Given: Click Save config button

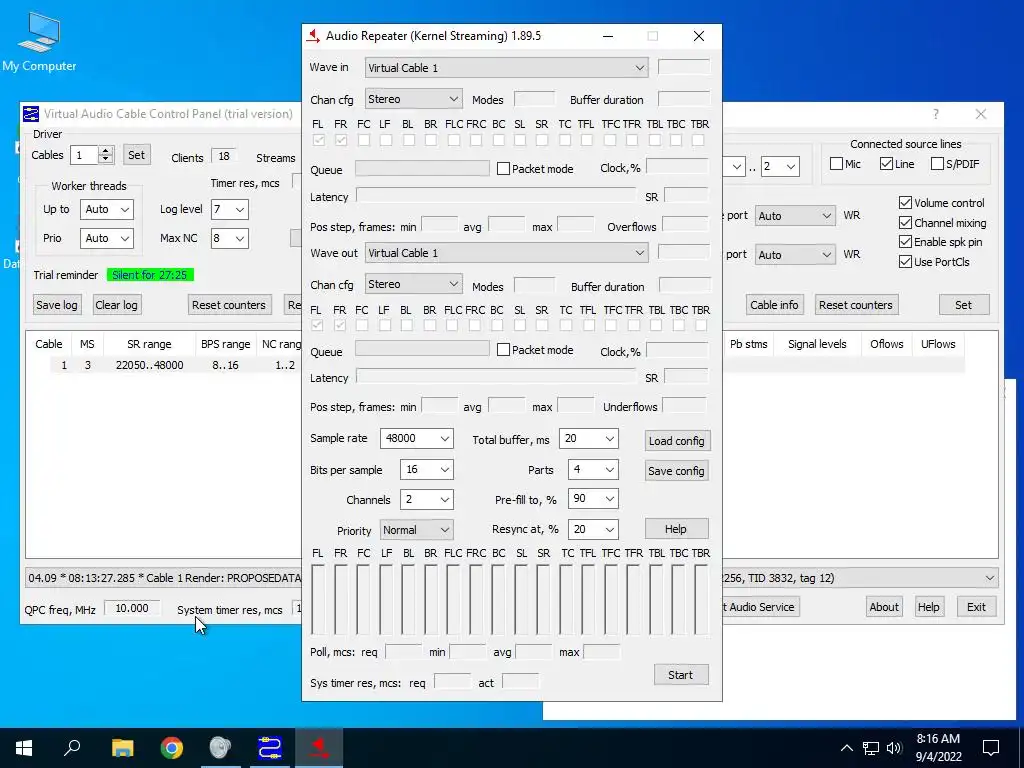Looking at the screenshot, I should point(677,471).
